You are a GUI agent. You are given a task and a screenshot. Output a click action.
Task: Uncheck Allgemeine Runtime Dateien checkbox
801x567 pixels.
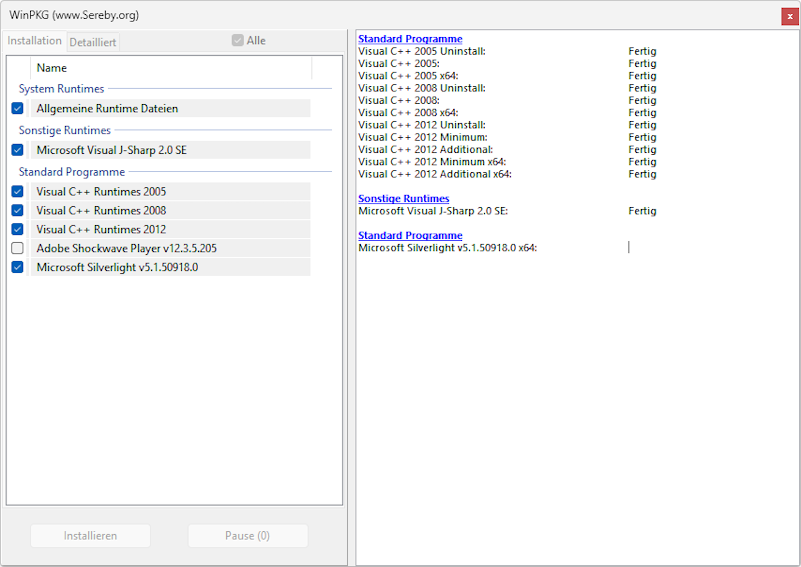[x=17, y=108]
